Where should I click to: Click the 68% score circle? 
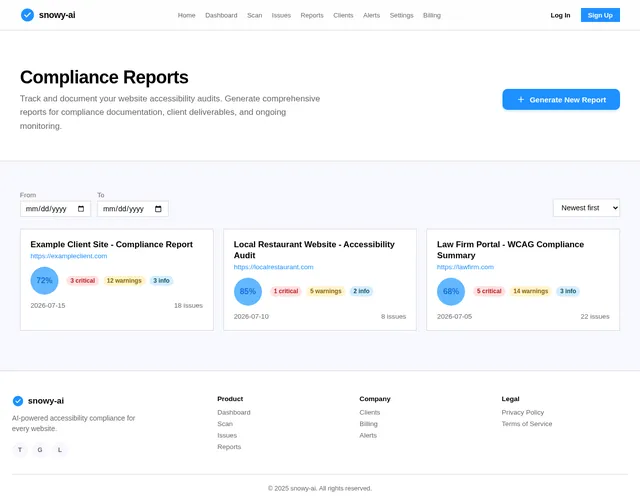coord(451,291)
